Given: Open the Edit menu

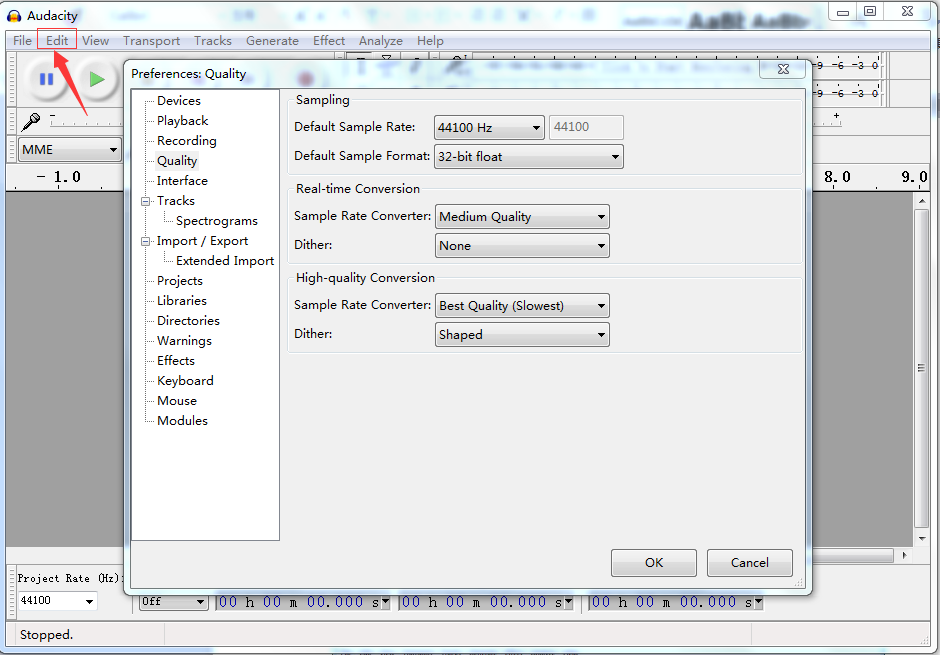Looking at the screenshot, I should [x=57, y=41].
